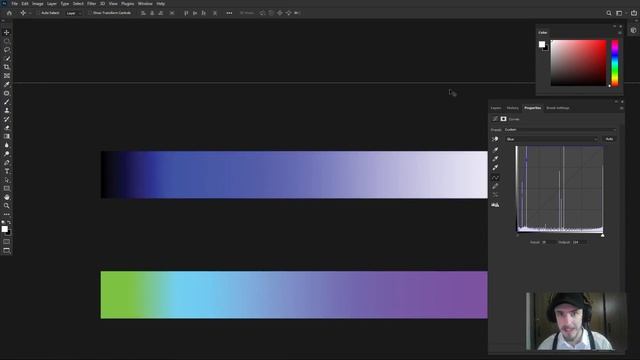Open the Window menu
This screenshot has height=360, width=640.
tap(145, 4)
